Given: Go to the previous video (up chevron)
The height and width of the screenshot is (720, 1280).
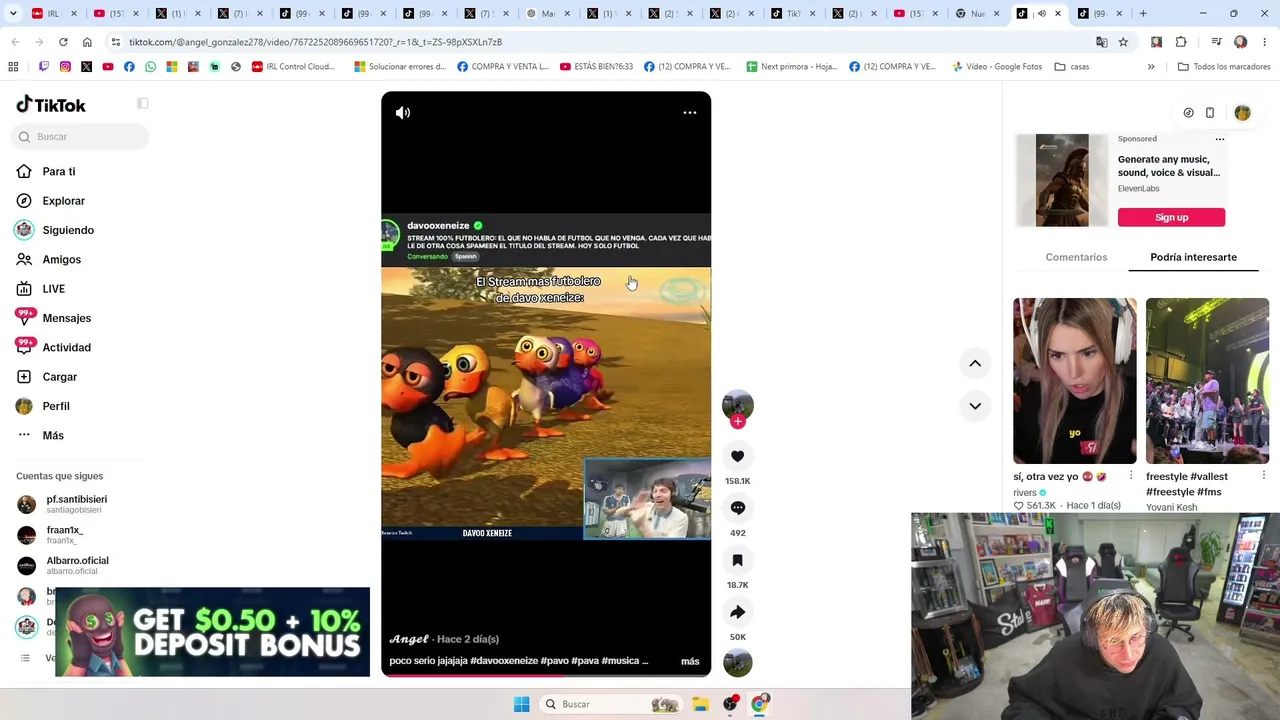Looking at the screenshot, I should pos(975,363).
